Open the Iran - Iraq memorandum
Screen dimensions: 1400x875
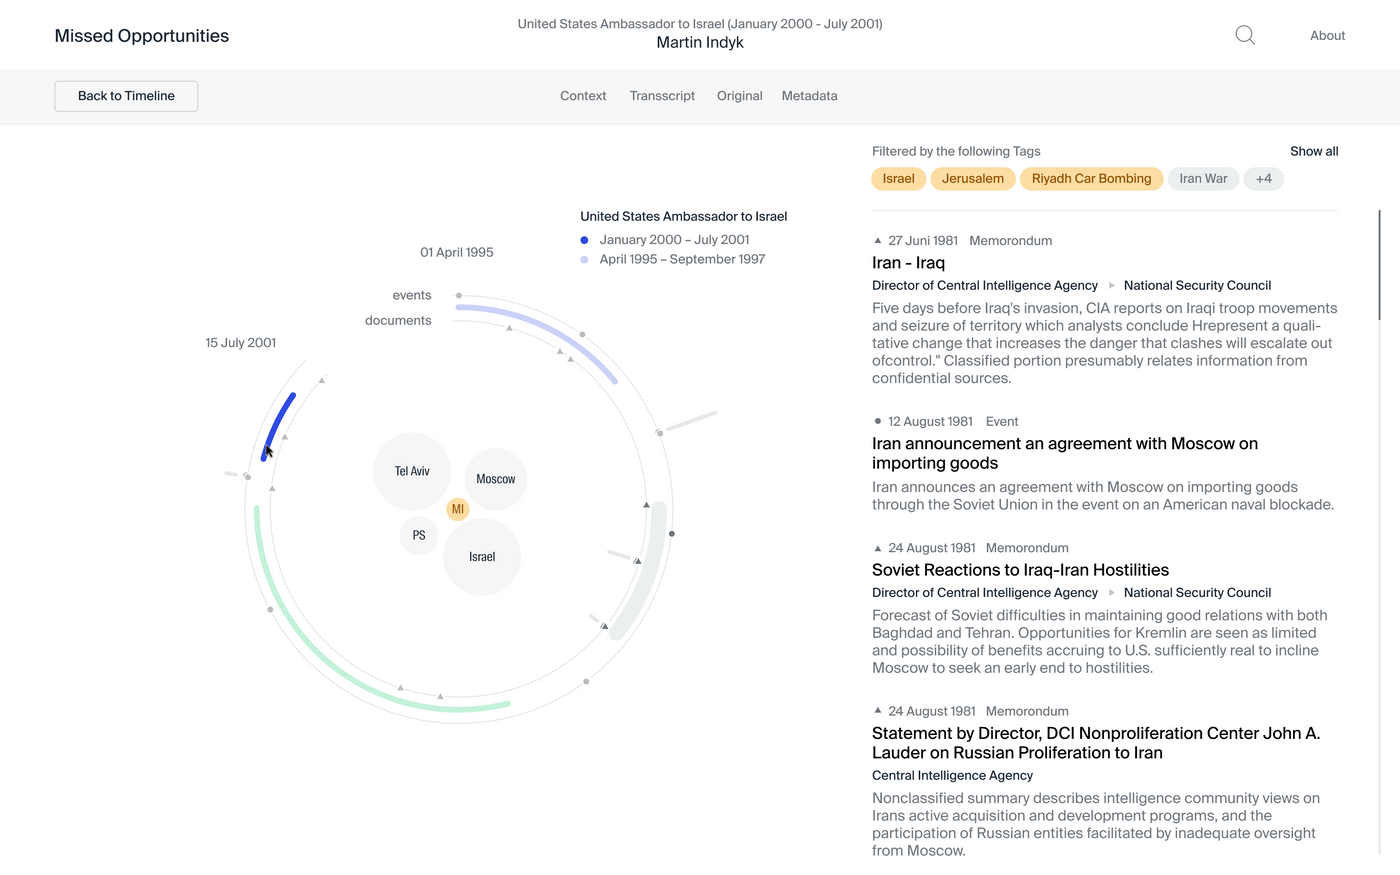pyautogui.click(x=908, y=263)
